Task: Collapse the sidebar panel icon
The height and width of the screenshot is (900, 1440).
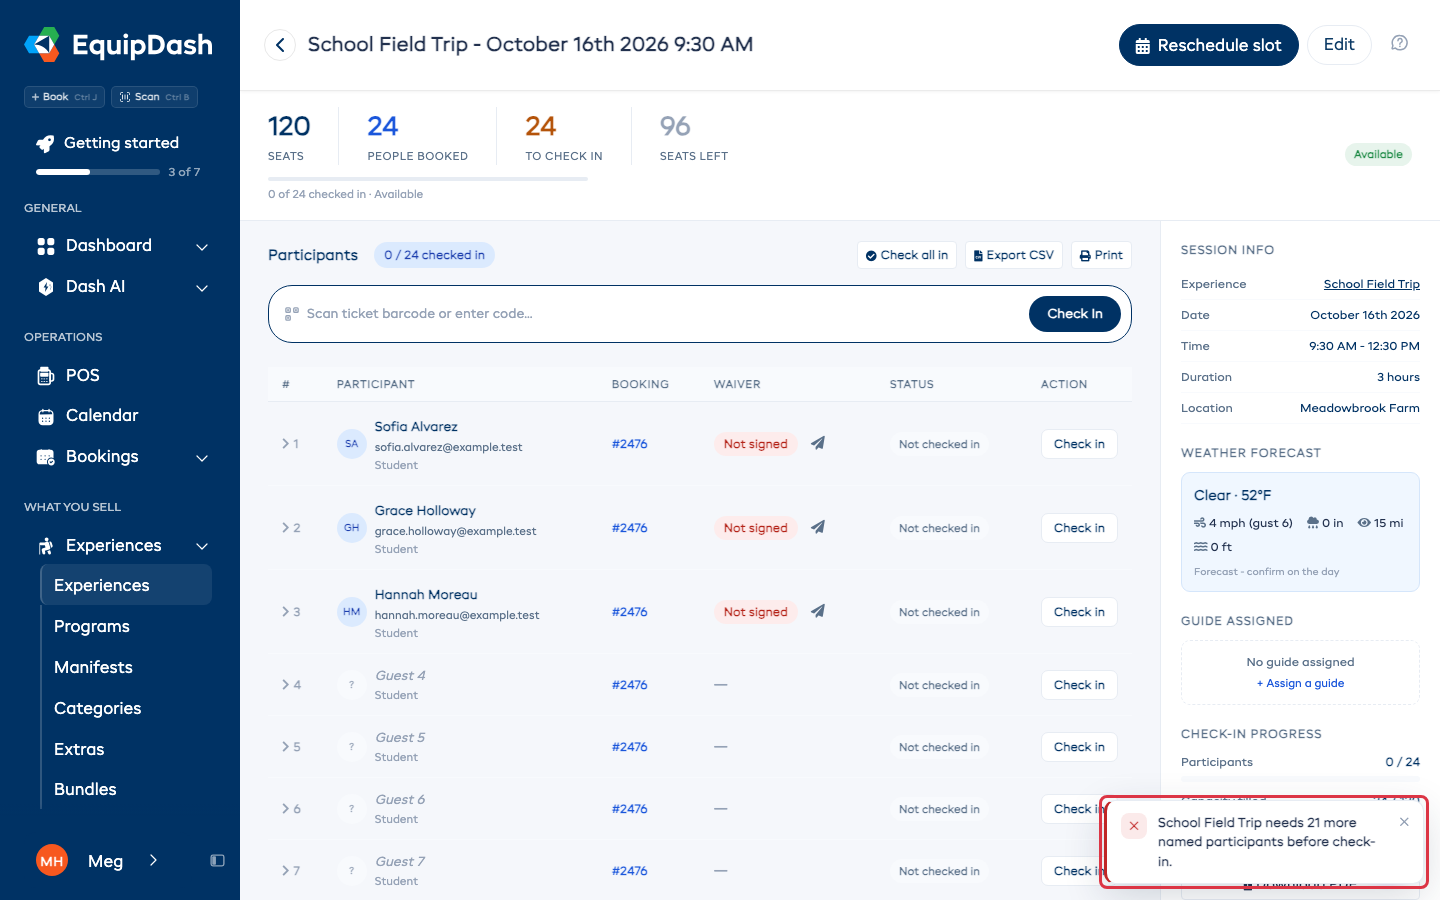Action: click(217, 860)
